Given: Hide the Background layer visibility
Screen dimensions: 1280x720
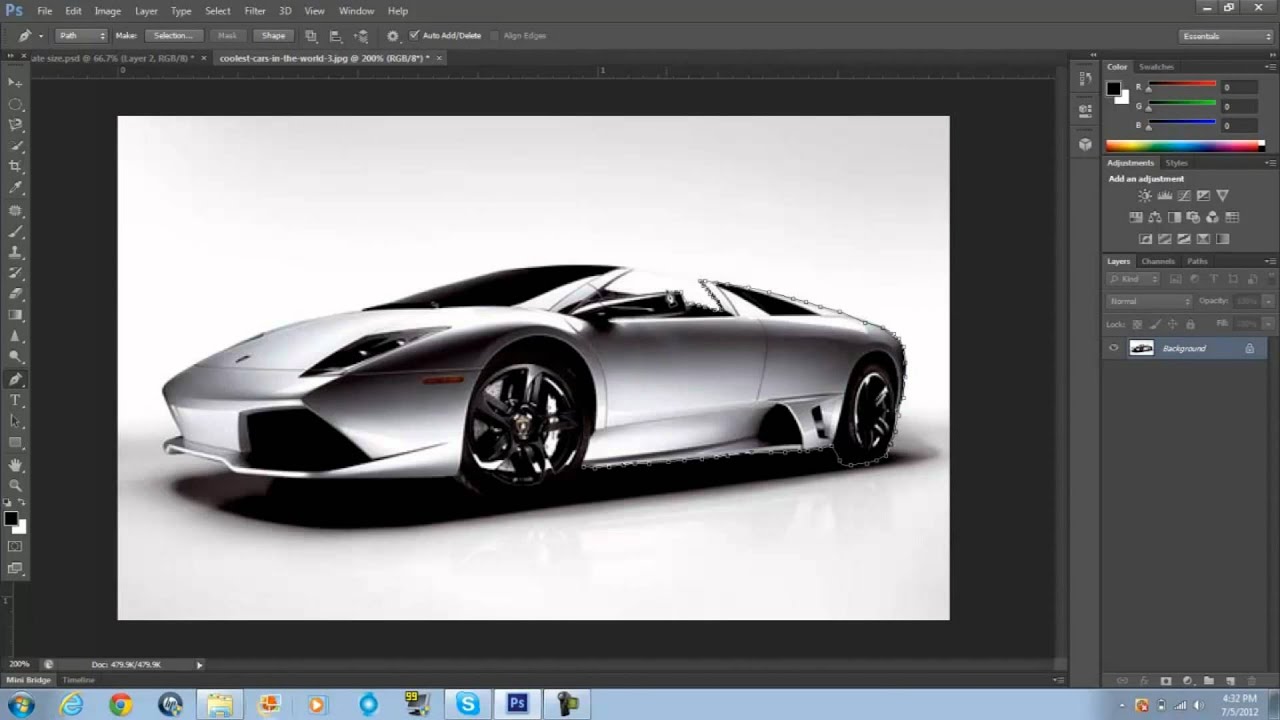Looking at the screenshot, I should (x=1114, y=348).
